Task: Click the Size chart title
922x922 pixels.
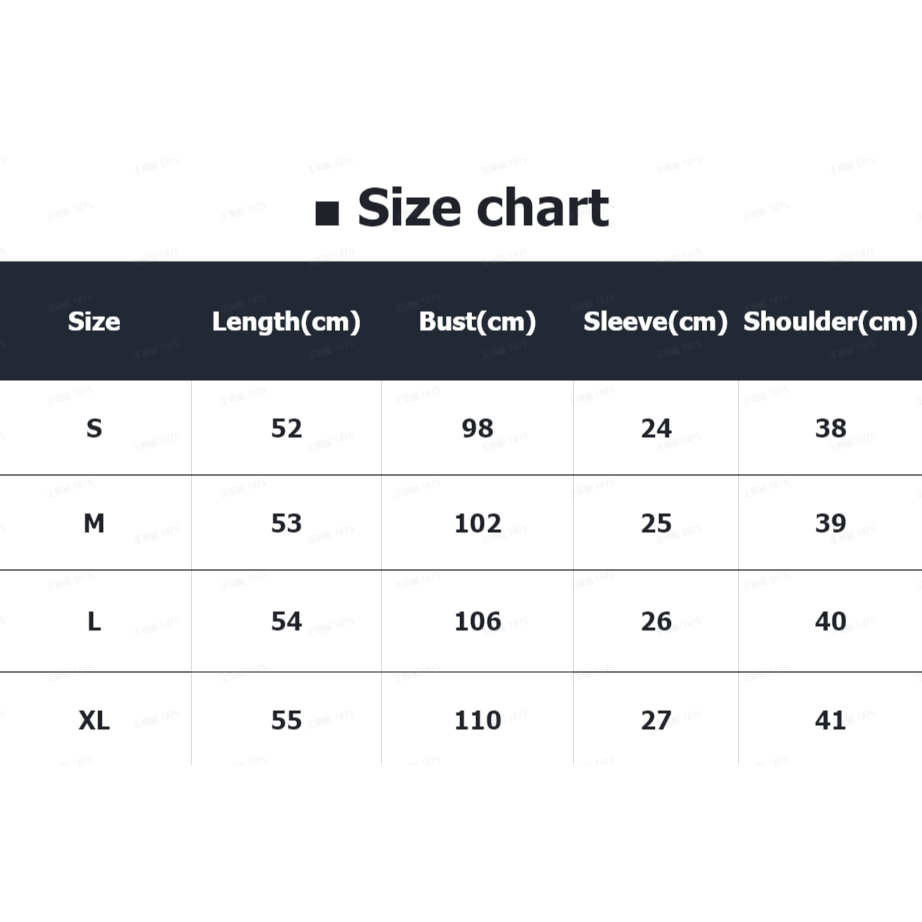Action: pos(483,208)
